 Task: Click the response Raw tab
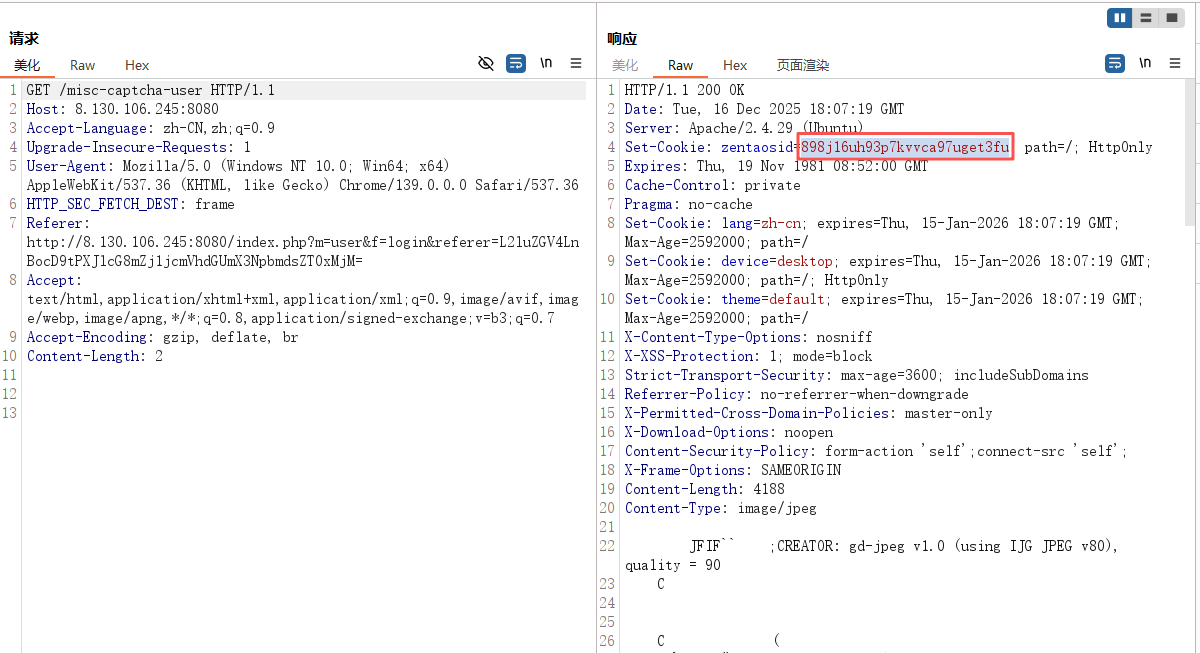point(681,65)
